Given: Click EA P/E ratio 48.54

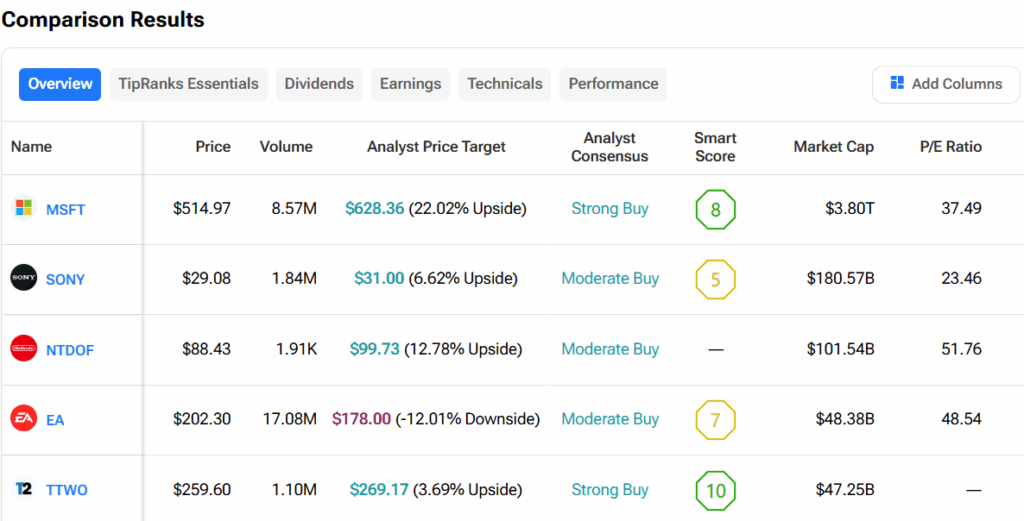Looking at the screenshot, I should click(x=962, y=419).
